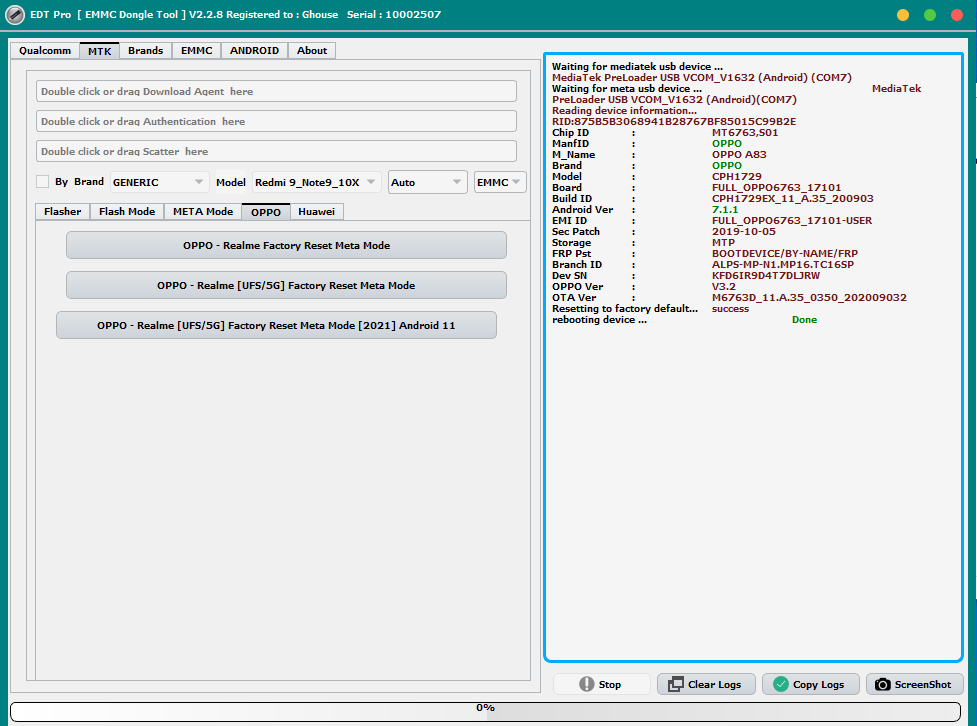Click the Download Agent file field
Screen dimensions: 977x726
pos(276,91)
